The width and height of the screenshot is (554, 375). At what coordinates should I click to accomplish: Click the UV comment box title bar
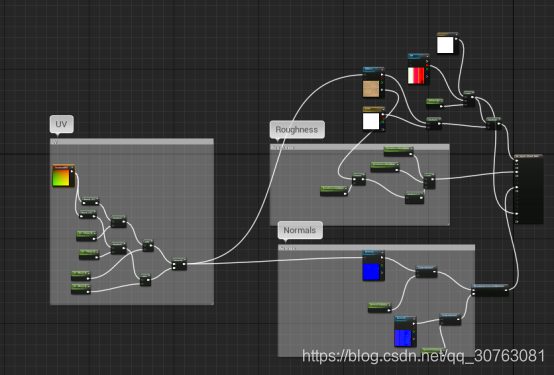(x=132, y=142)
